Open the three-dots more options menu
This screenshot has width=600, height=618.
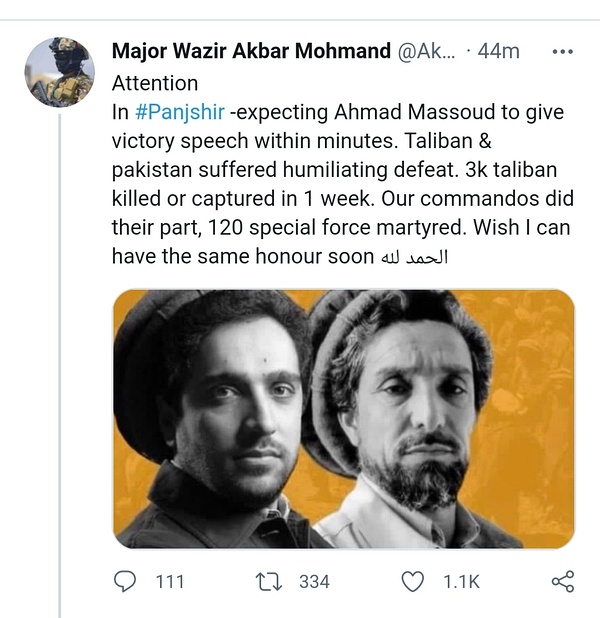coord(563,51)
